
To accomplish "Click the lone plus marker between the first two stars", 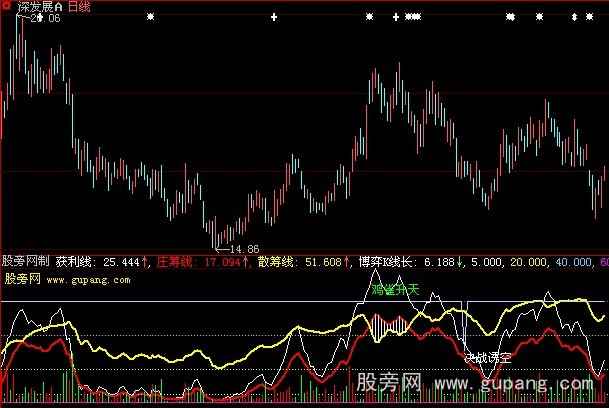I will (274, 17).
